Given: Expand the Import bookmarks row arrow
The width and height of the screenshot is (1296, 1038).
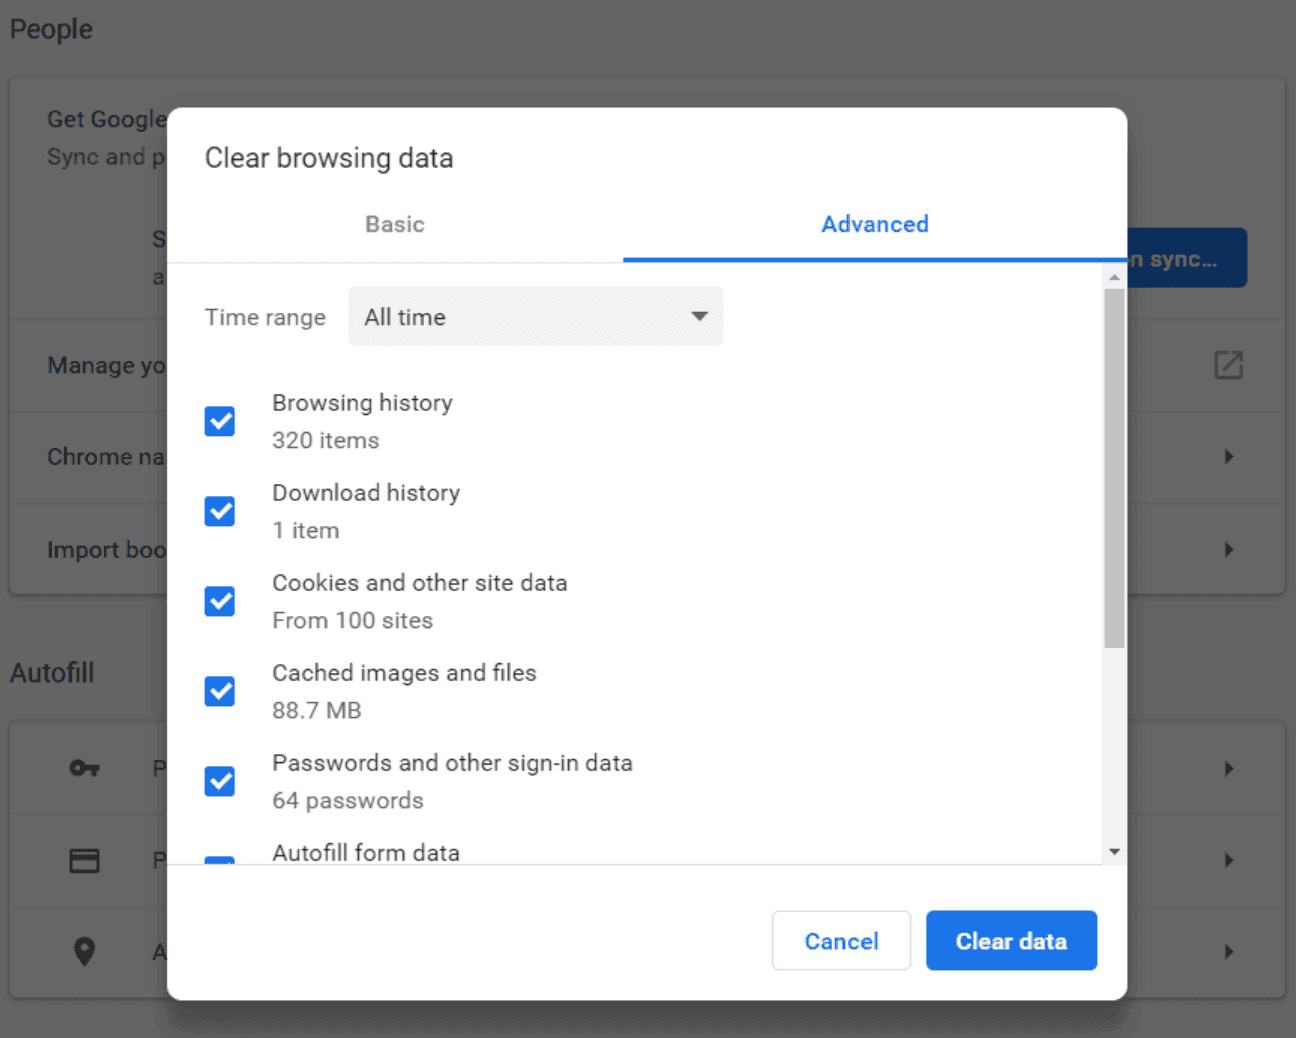Looking at the screenshot, I should point(1228,550).
